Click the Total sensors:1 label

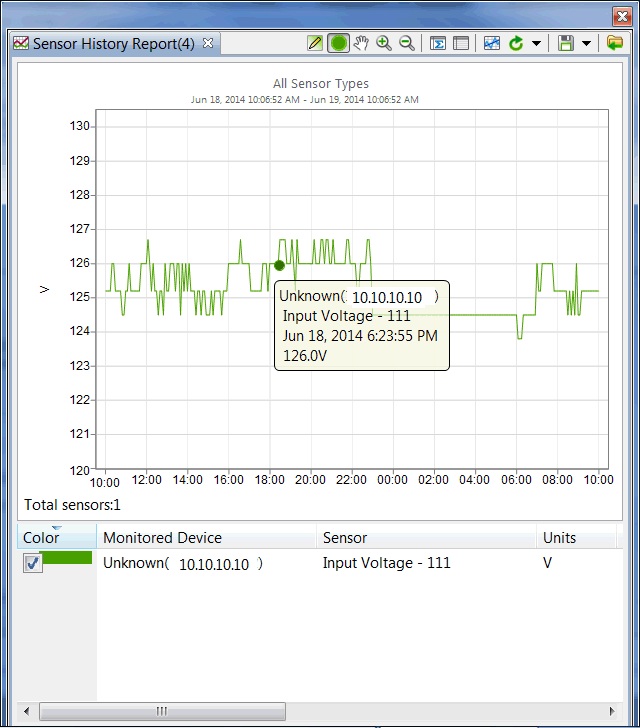72,505
